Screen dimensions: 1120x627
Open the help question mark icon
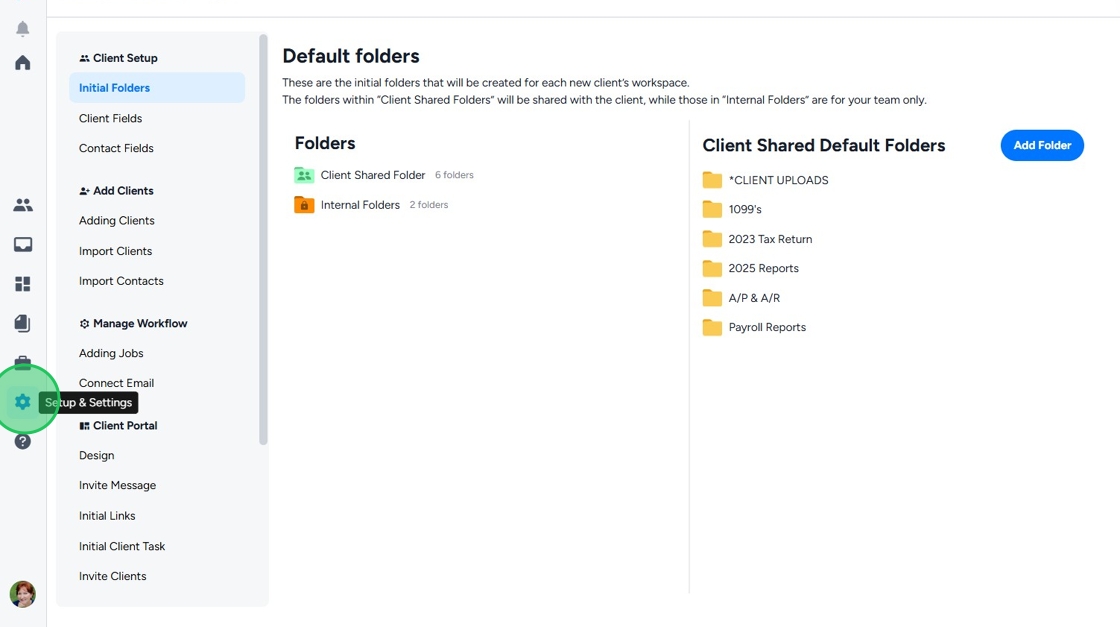click(22, 441)
